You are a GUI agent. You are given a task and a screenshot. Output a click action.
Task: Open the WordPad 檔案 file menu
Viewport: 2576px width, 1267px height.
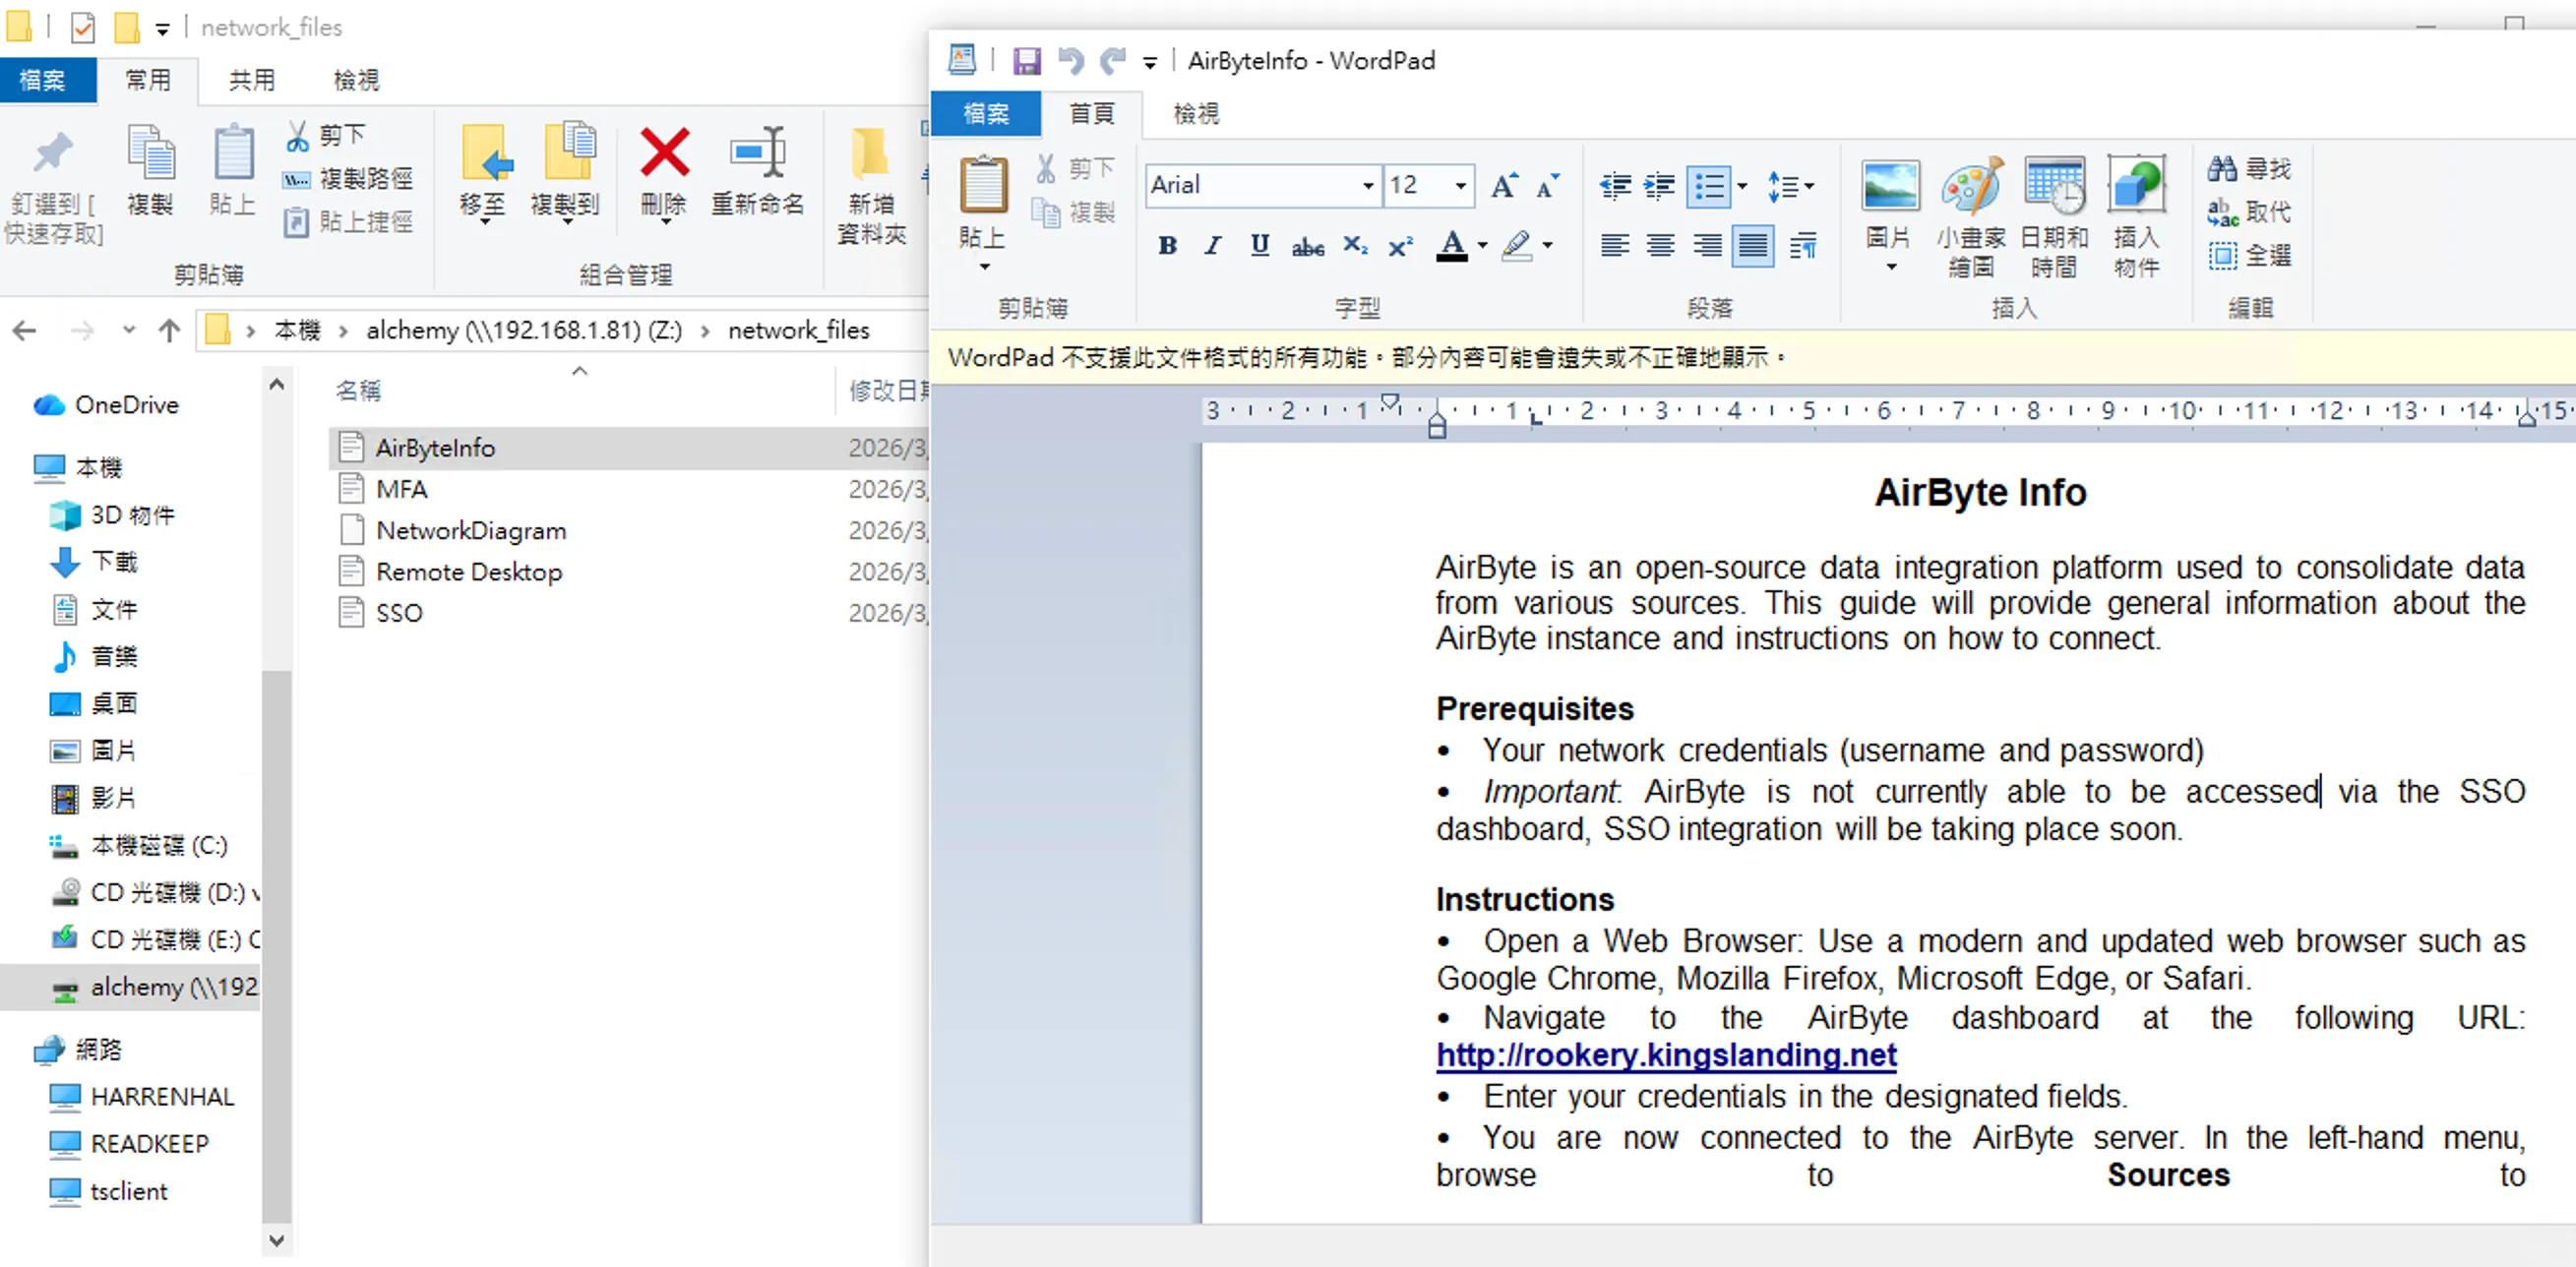(986, 114)
